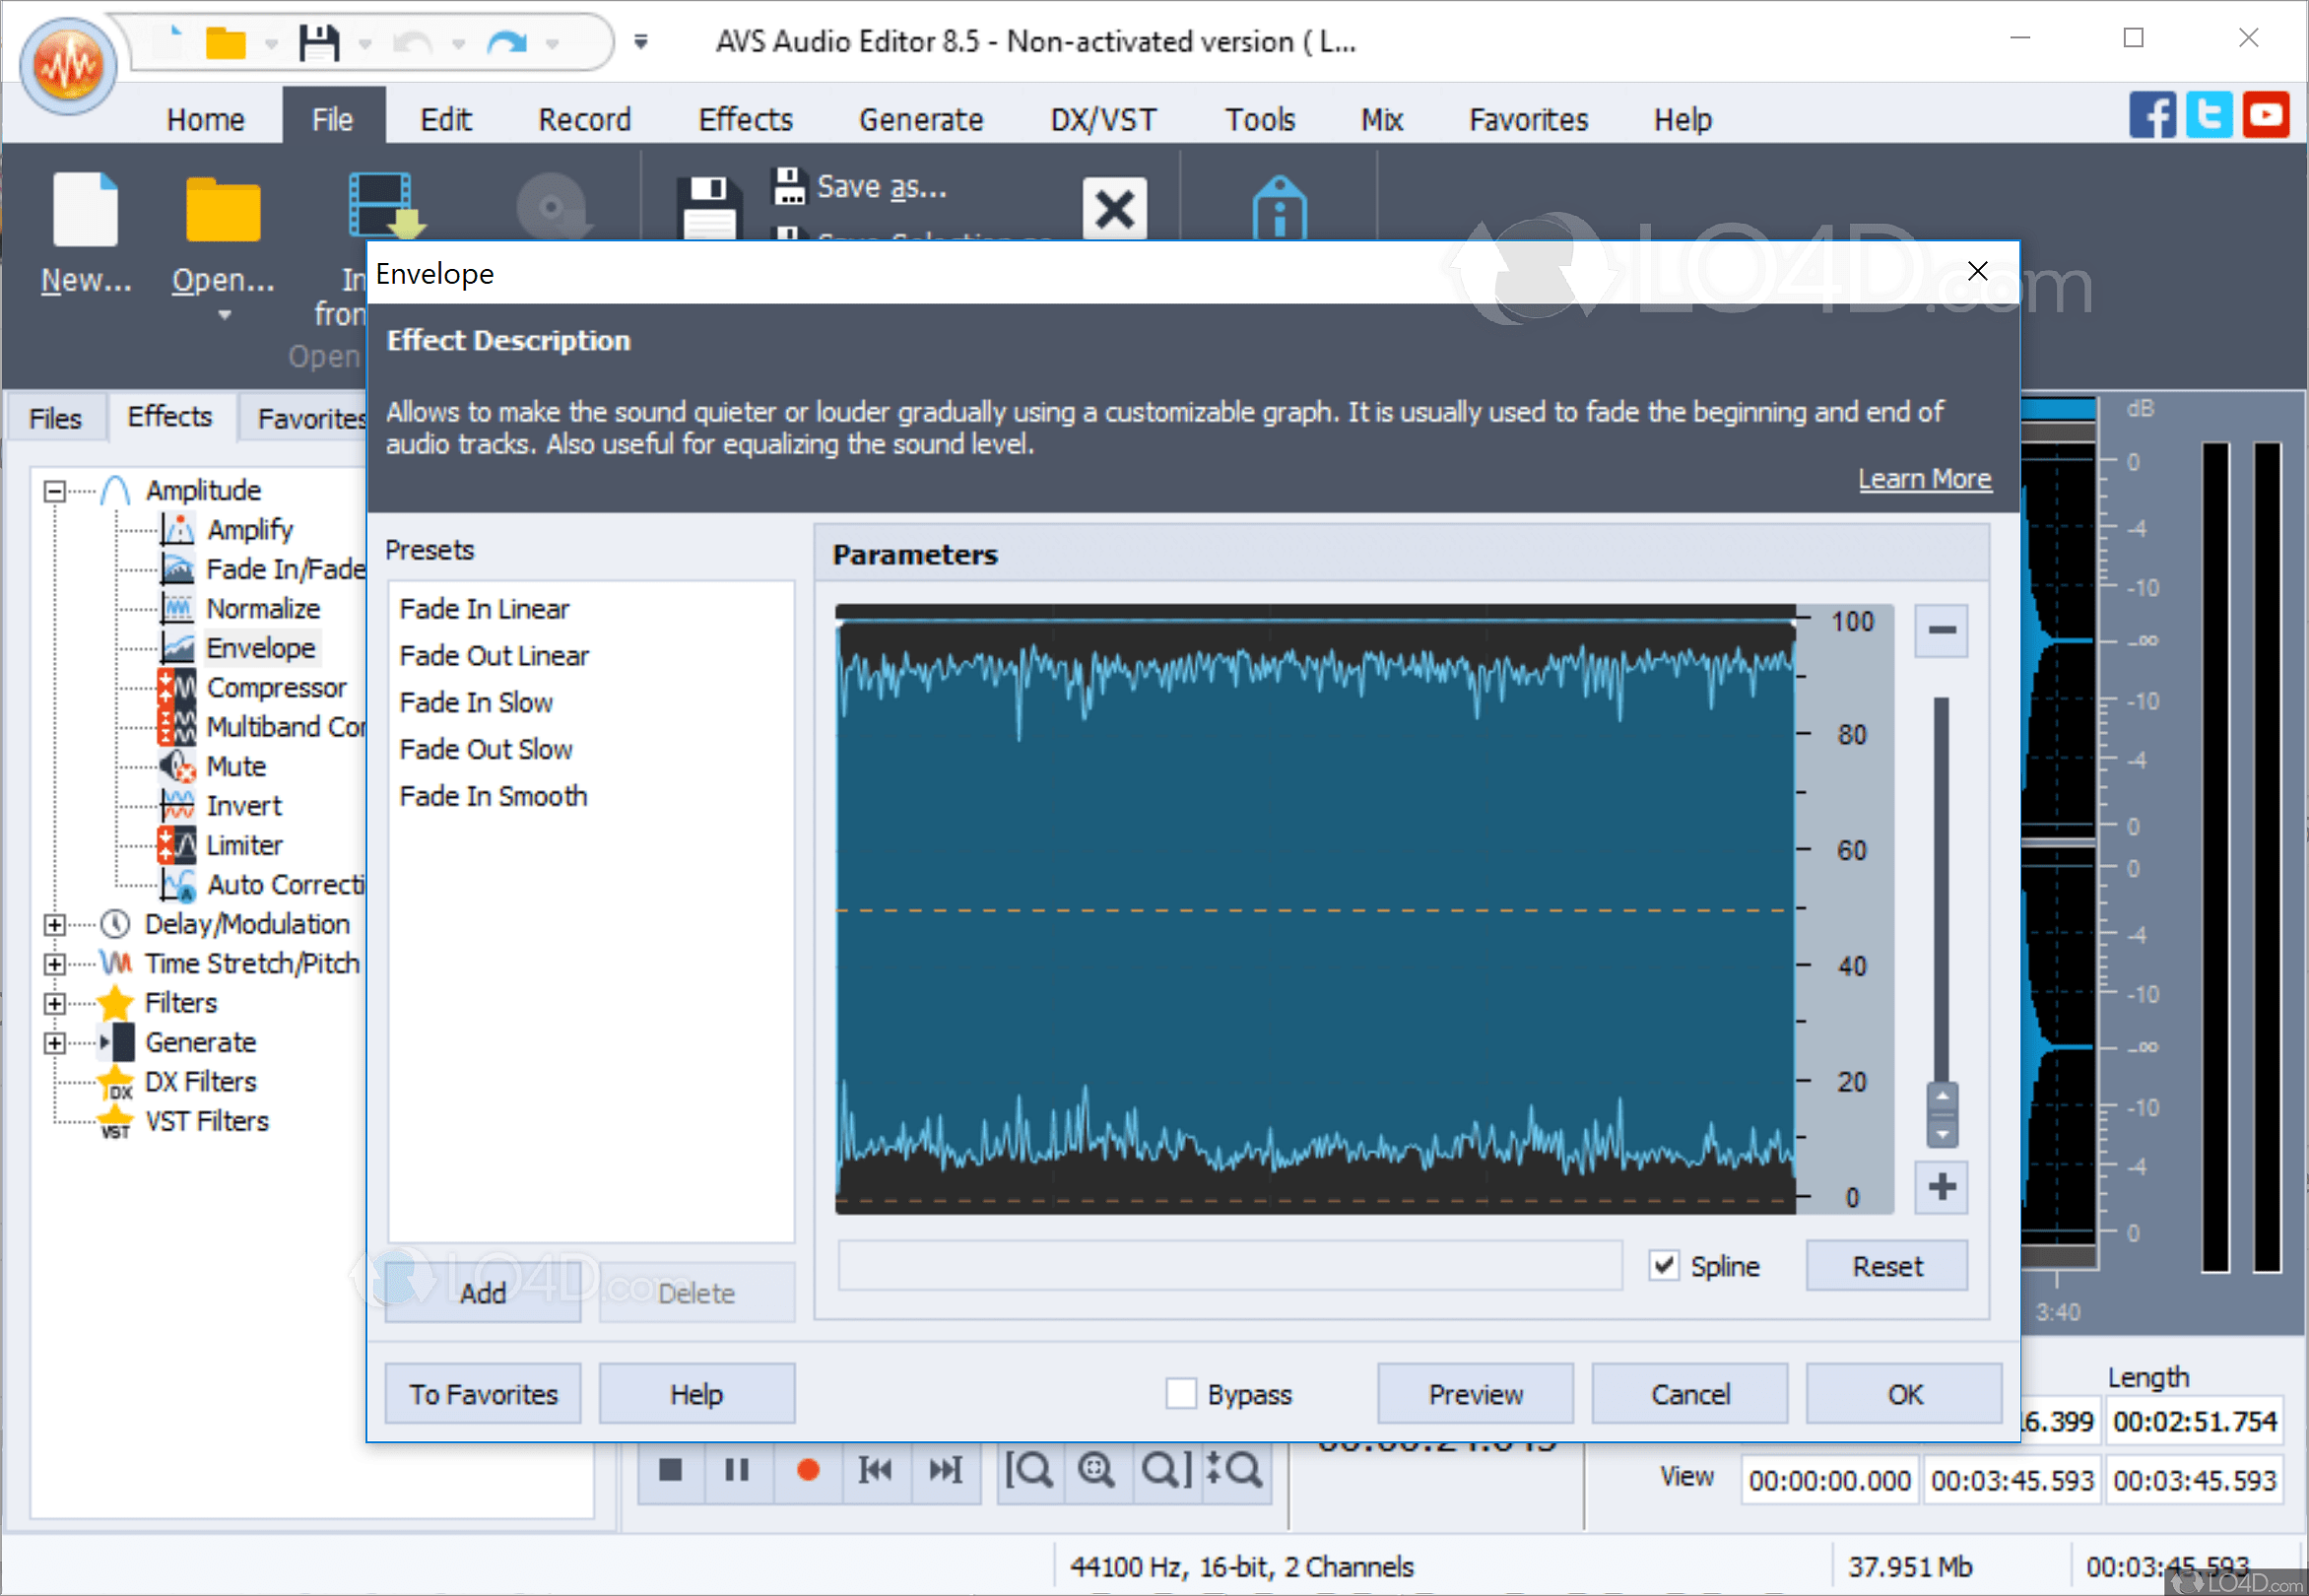Open the YouTube social icon
This screenshot has width=2309, height=1596.
point(2266,114)
